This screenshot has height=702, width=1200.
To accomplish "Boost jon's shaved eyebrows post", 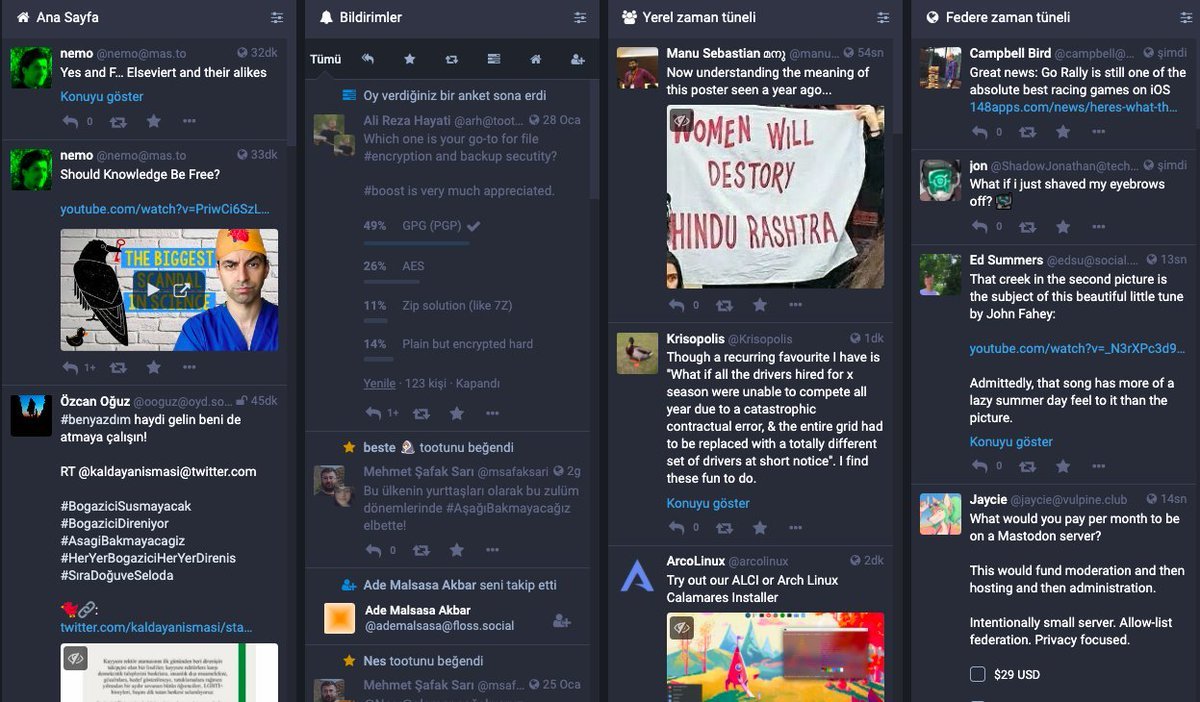I will (1028, 227).
